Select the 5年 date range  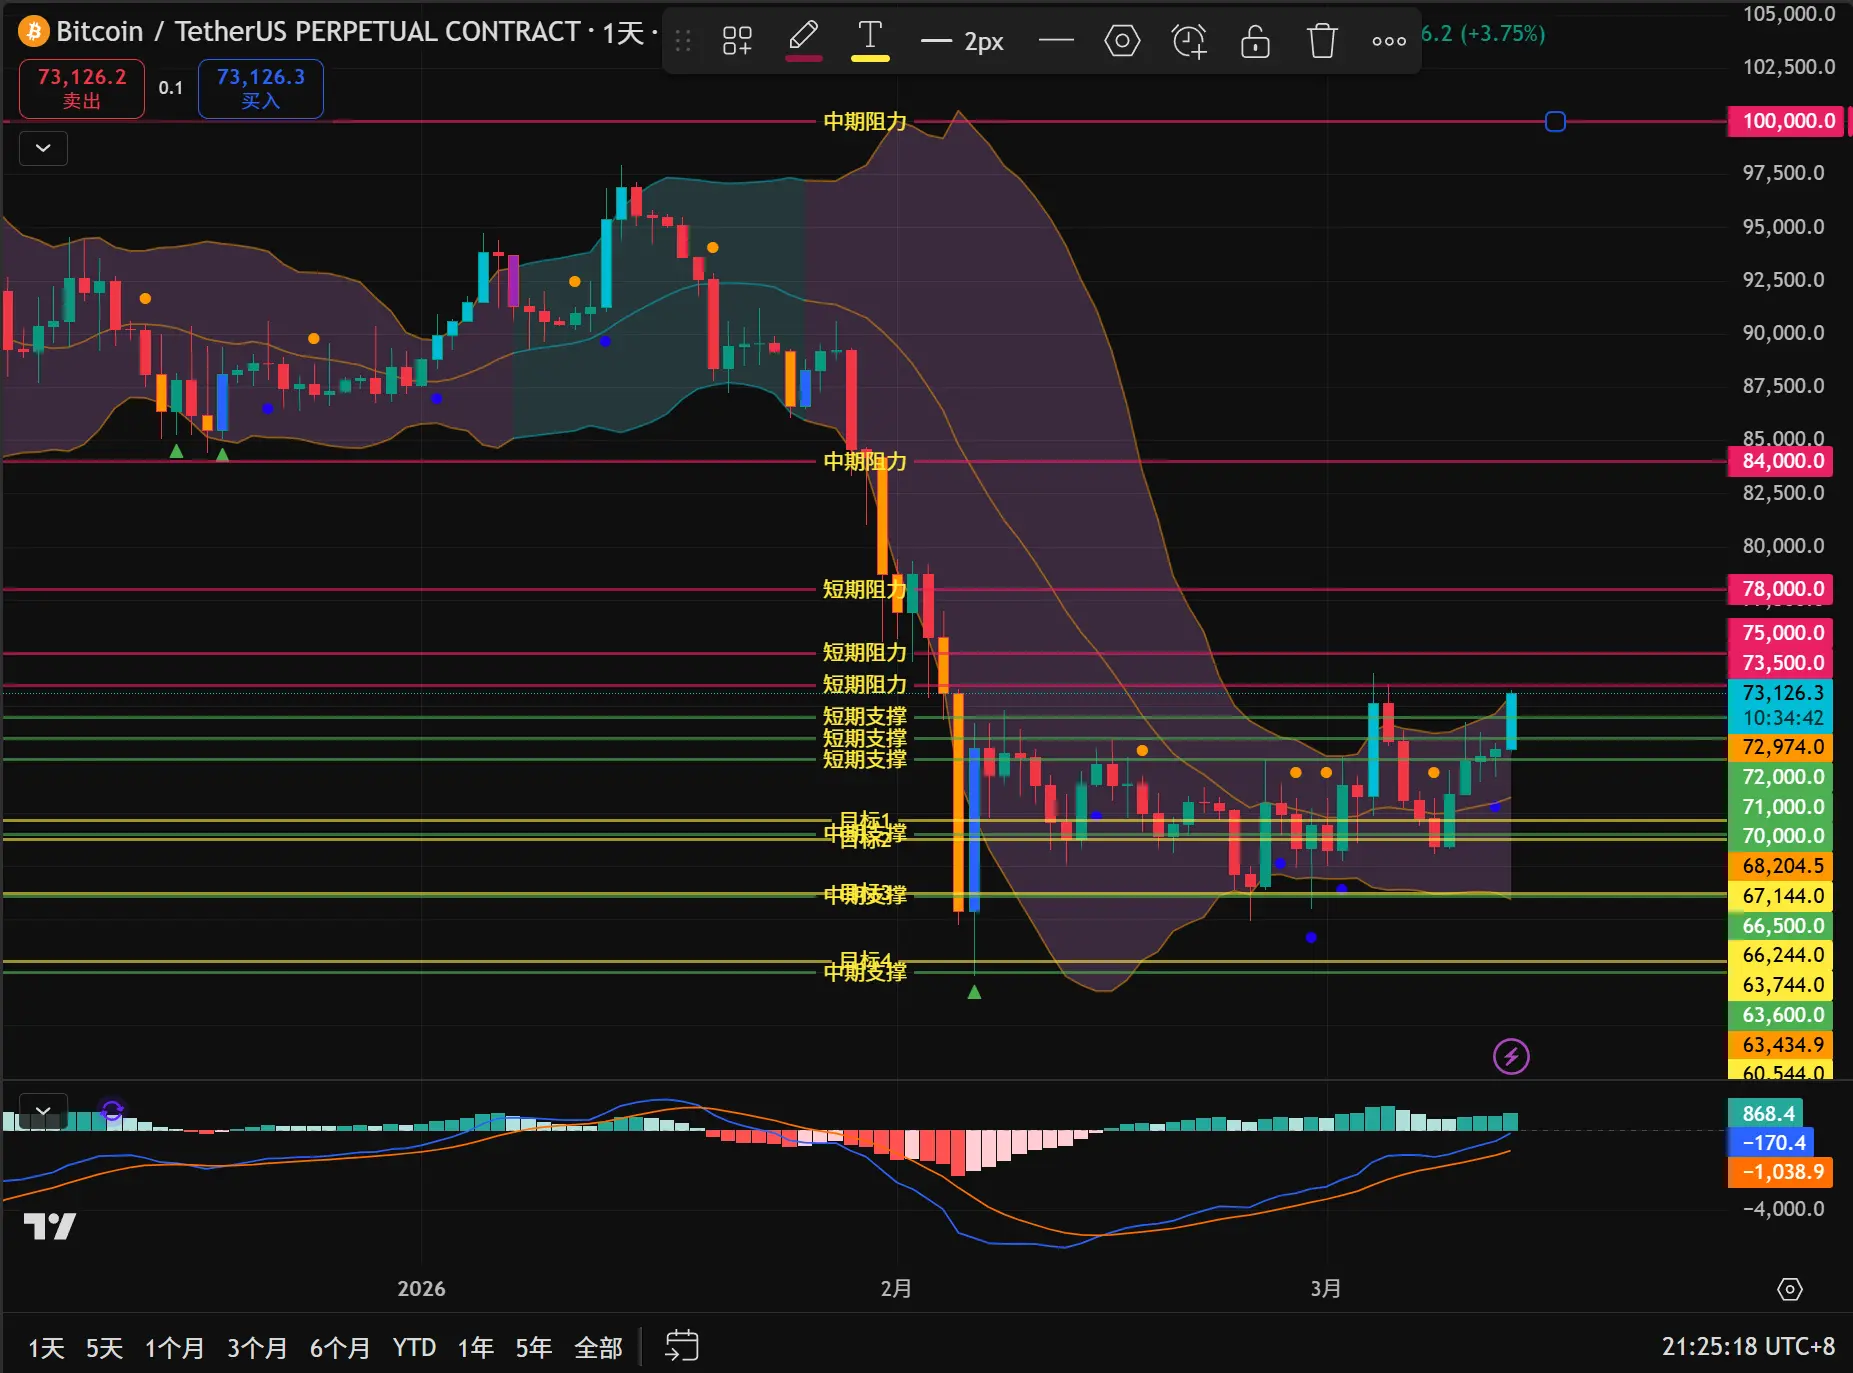(x=534, y=1348)
